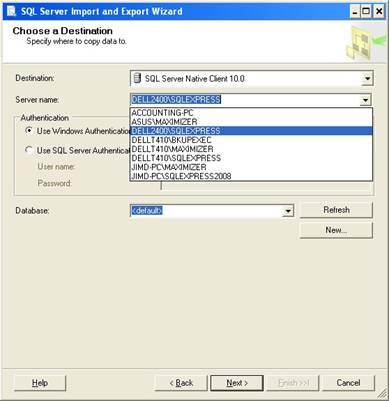Image resolution: width=389 pixels, height=401 pixels.
Task: Click the New... database button
Action: click(336, 230)
